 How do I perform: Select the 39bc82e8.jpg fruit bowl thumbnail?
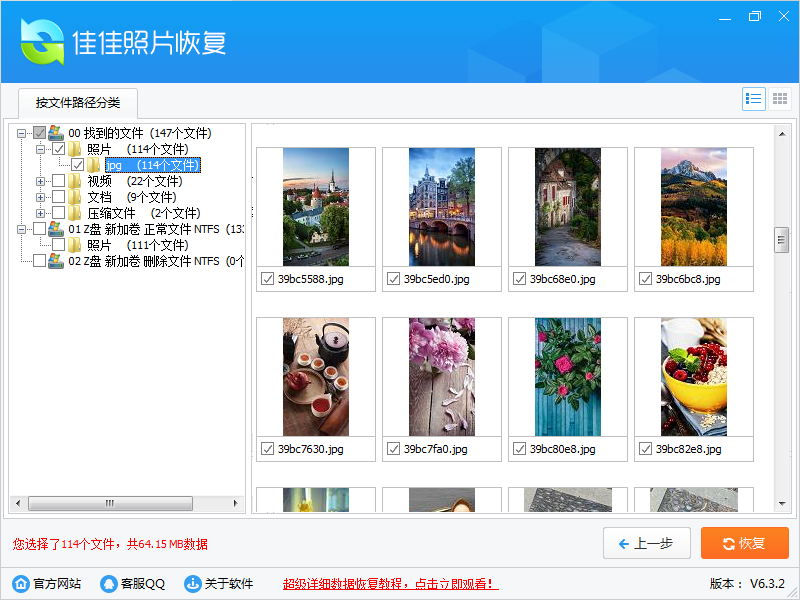694,377
